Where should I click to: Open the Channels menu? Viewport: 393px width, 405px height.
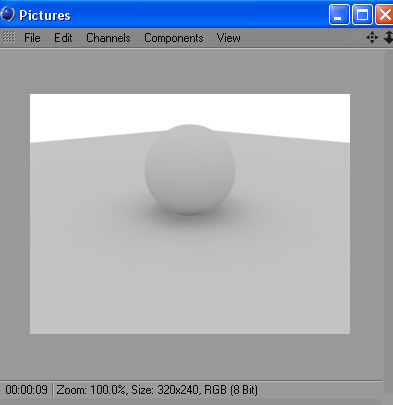[x=108, y=38]
